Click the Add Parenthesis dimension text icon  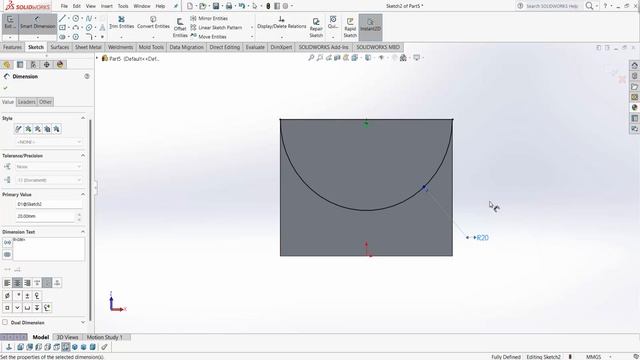tap(7, 242)
